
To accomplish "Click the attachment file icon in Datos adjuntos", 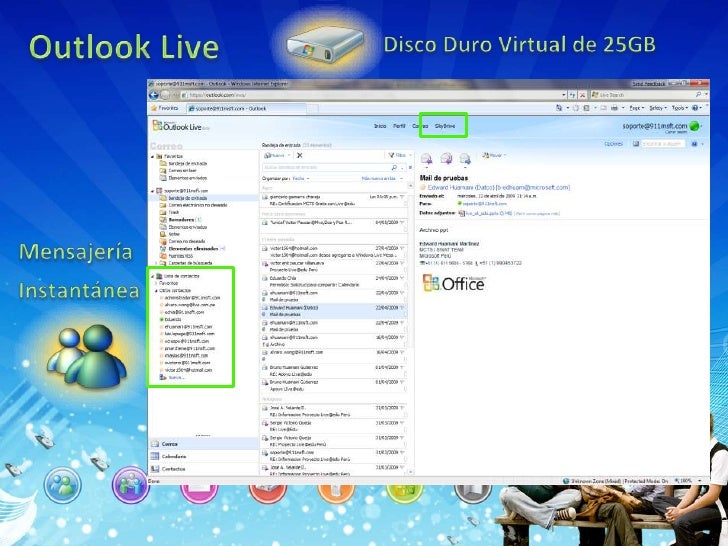I will [462, 213].
